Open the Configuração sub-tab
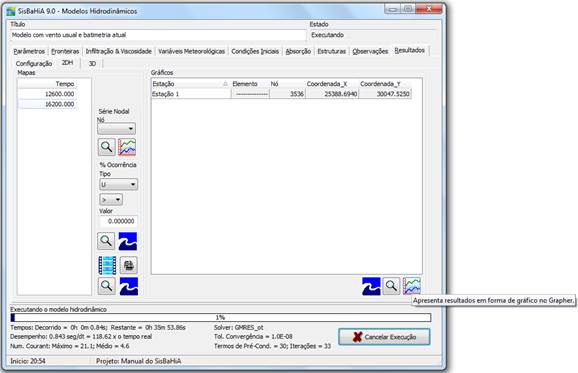The width and height of the screenshot is (578, 373). pos(34,64)
